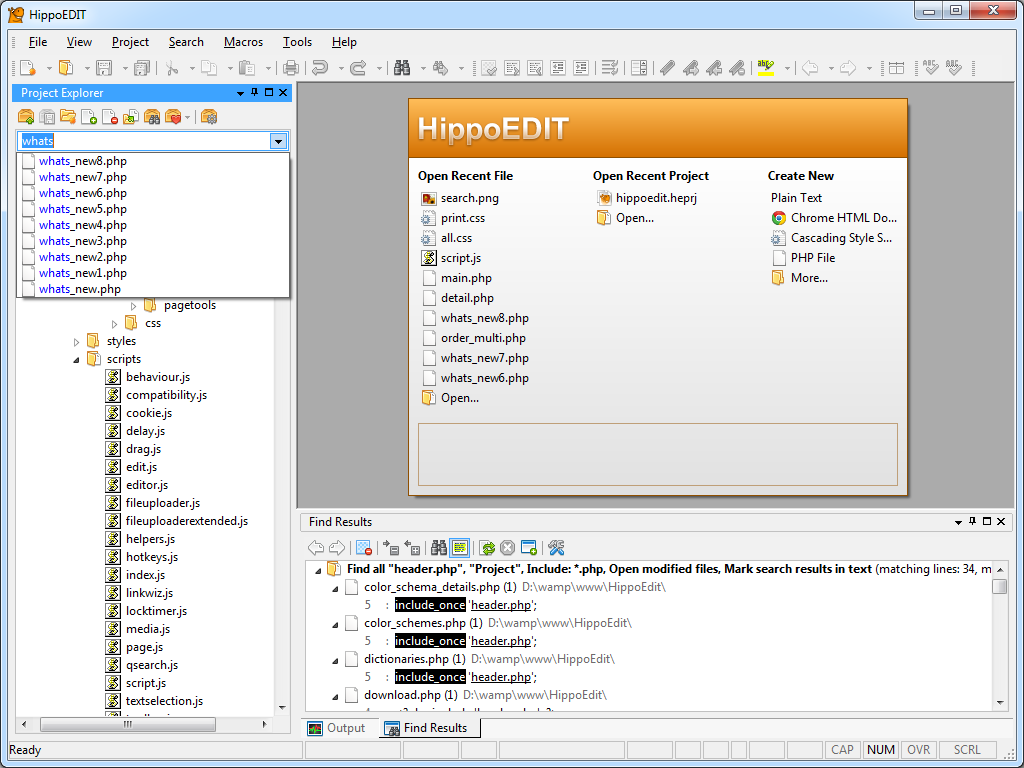Open the dropdown arrow next to highlight marker
Image resolution: width=1024 pixels, height=768 pixels.
[x=787, y=68]
